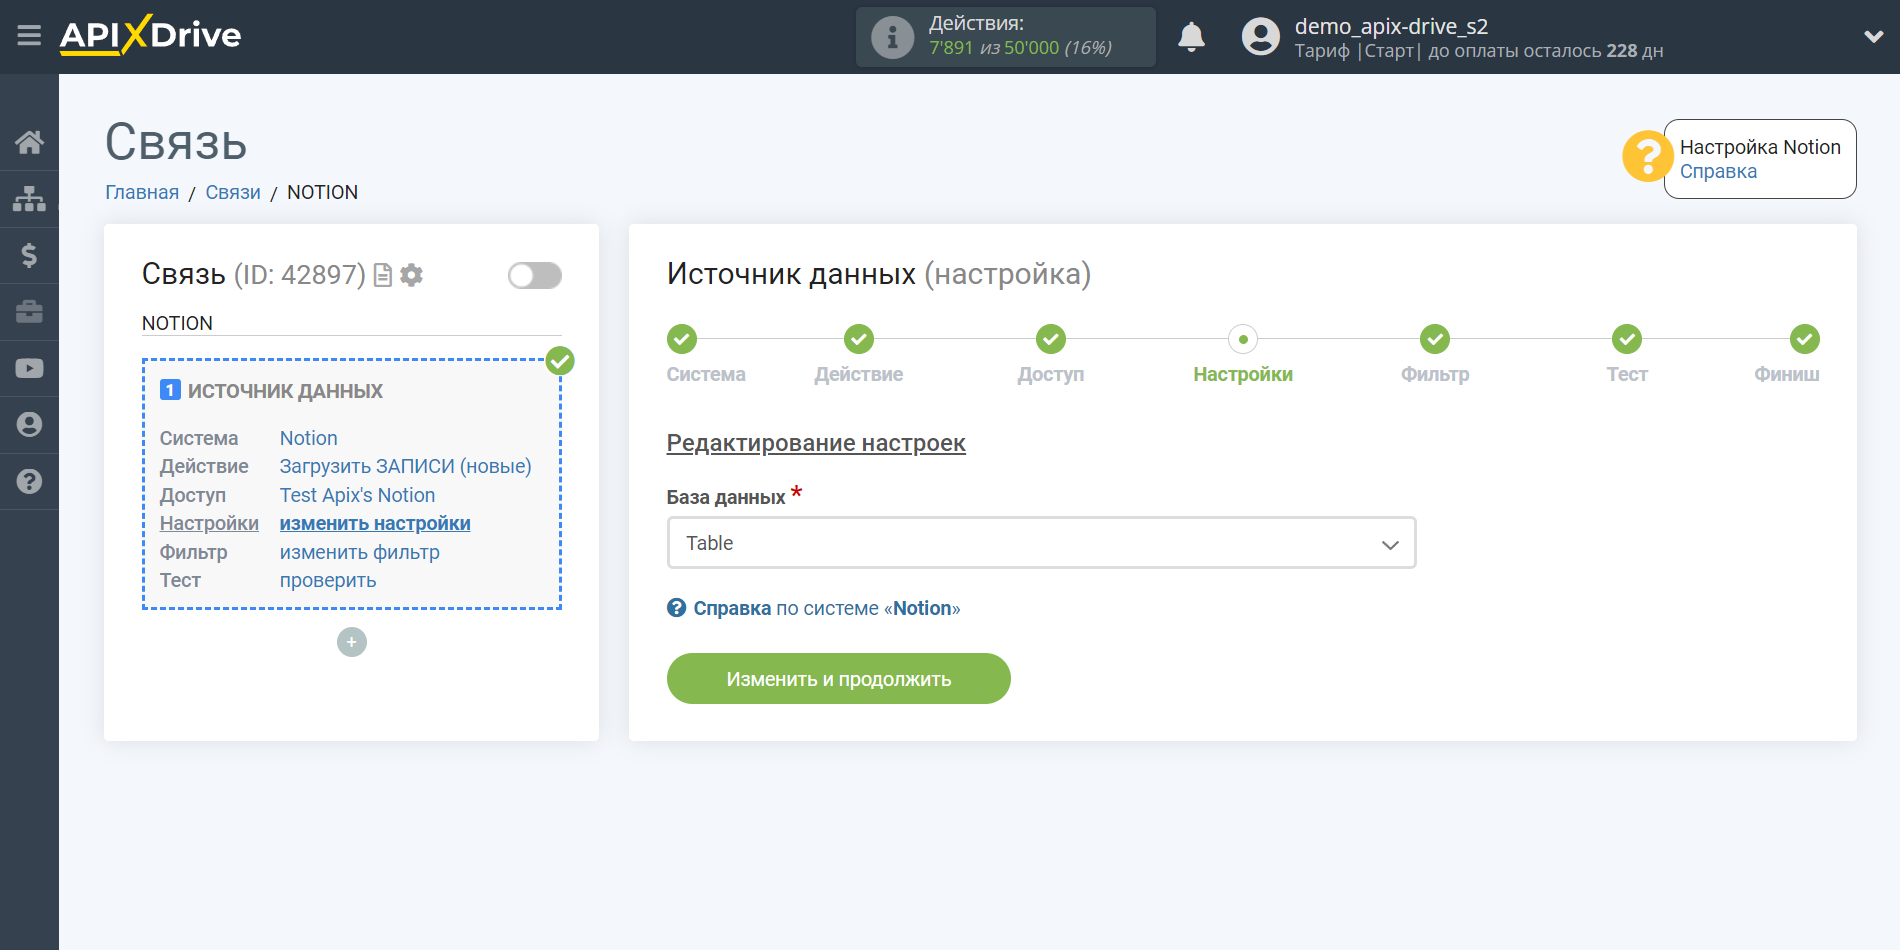
Task: Go to the Тест step
Action: click(x=1627, y=339)
